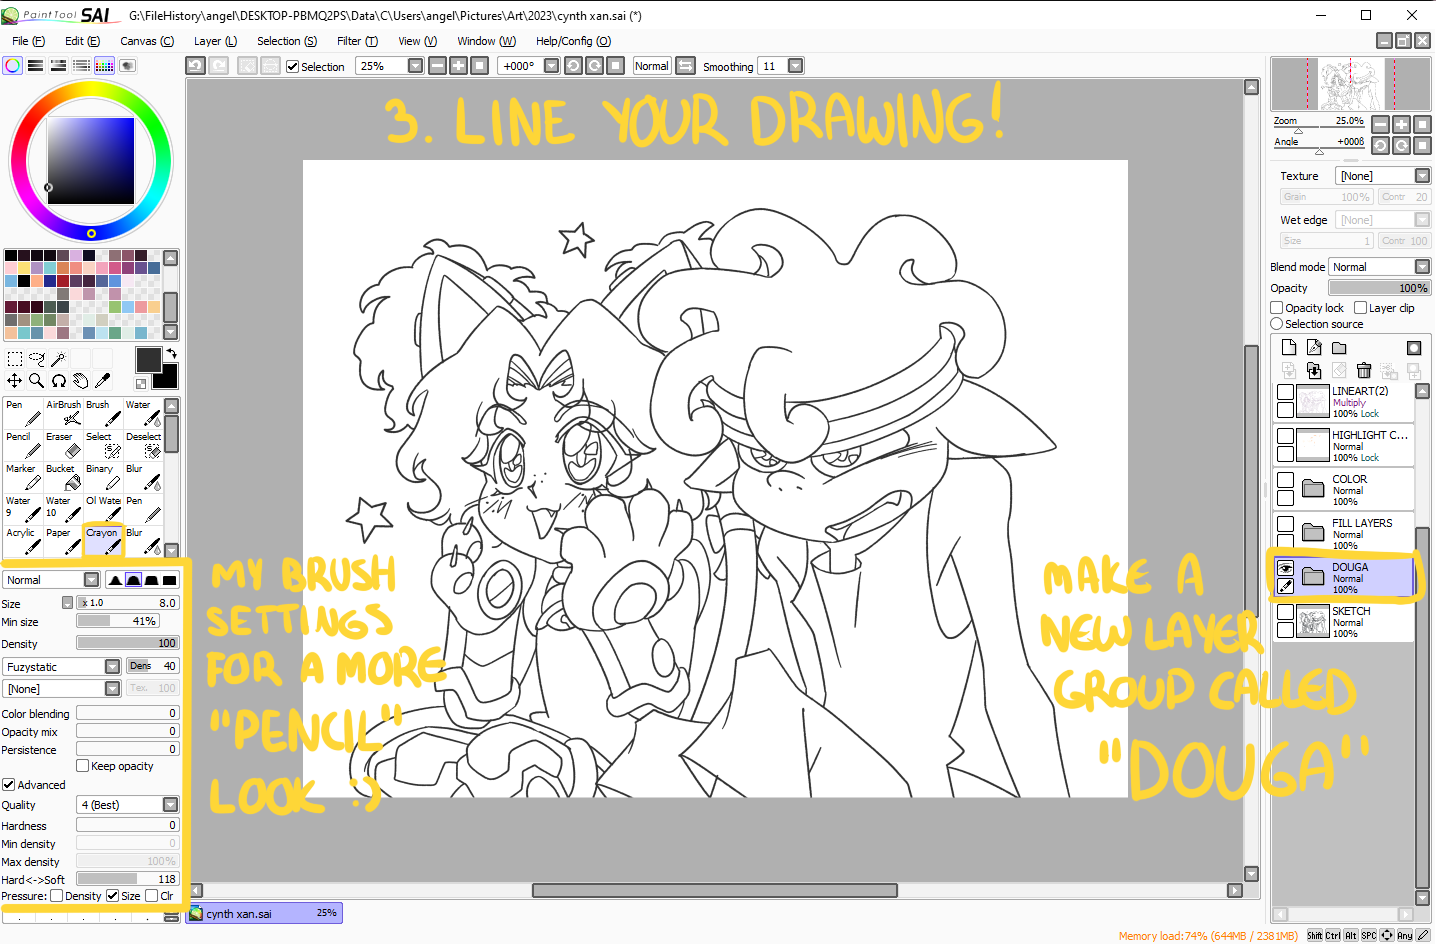Activate the Magic Wand selection tool
Screen dimensions: 1436x944
click(x=58, y=359)
